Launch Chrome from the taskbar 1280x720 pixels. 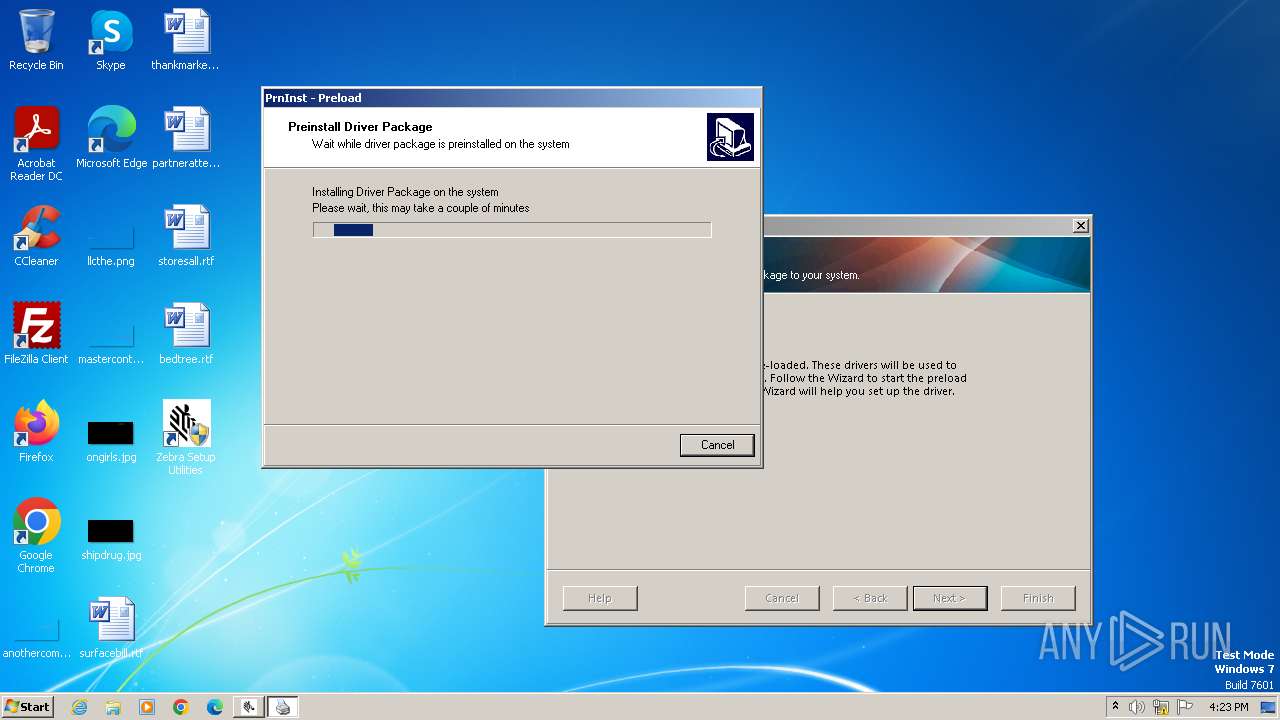pos(181,707)
